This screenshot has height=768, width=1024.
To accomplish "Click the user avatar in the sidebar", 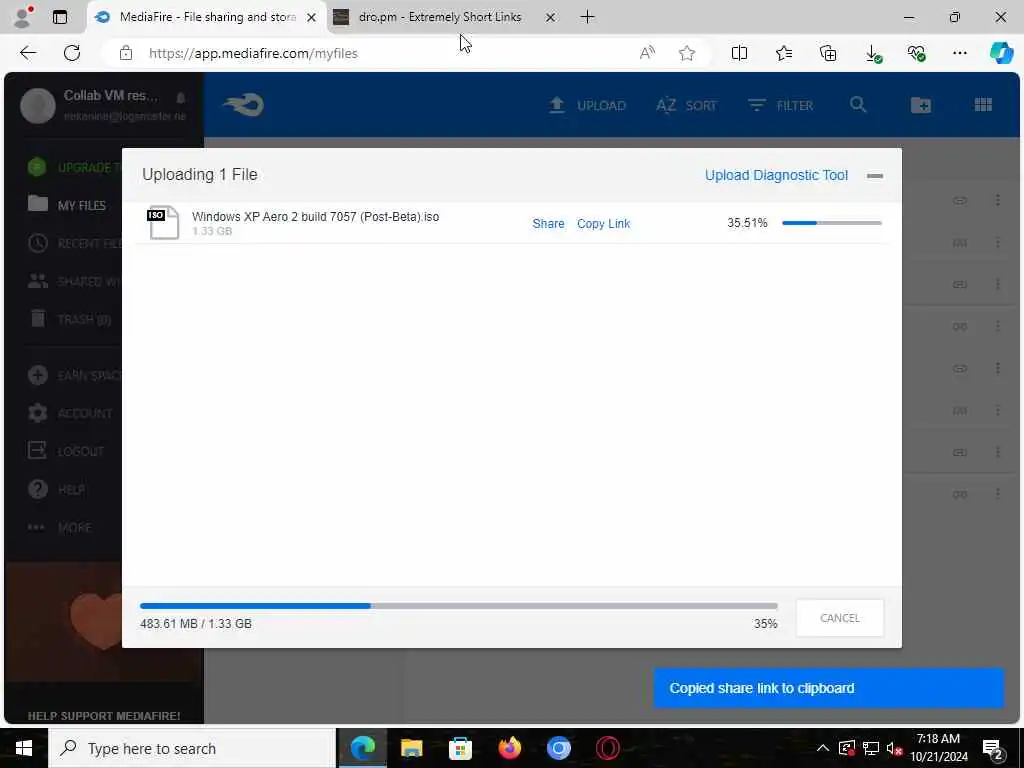I will [x=38, y=105].
